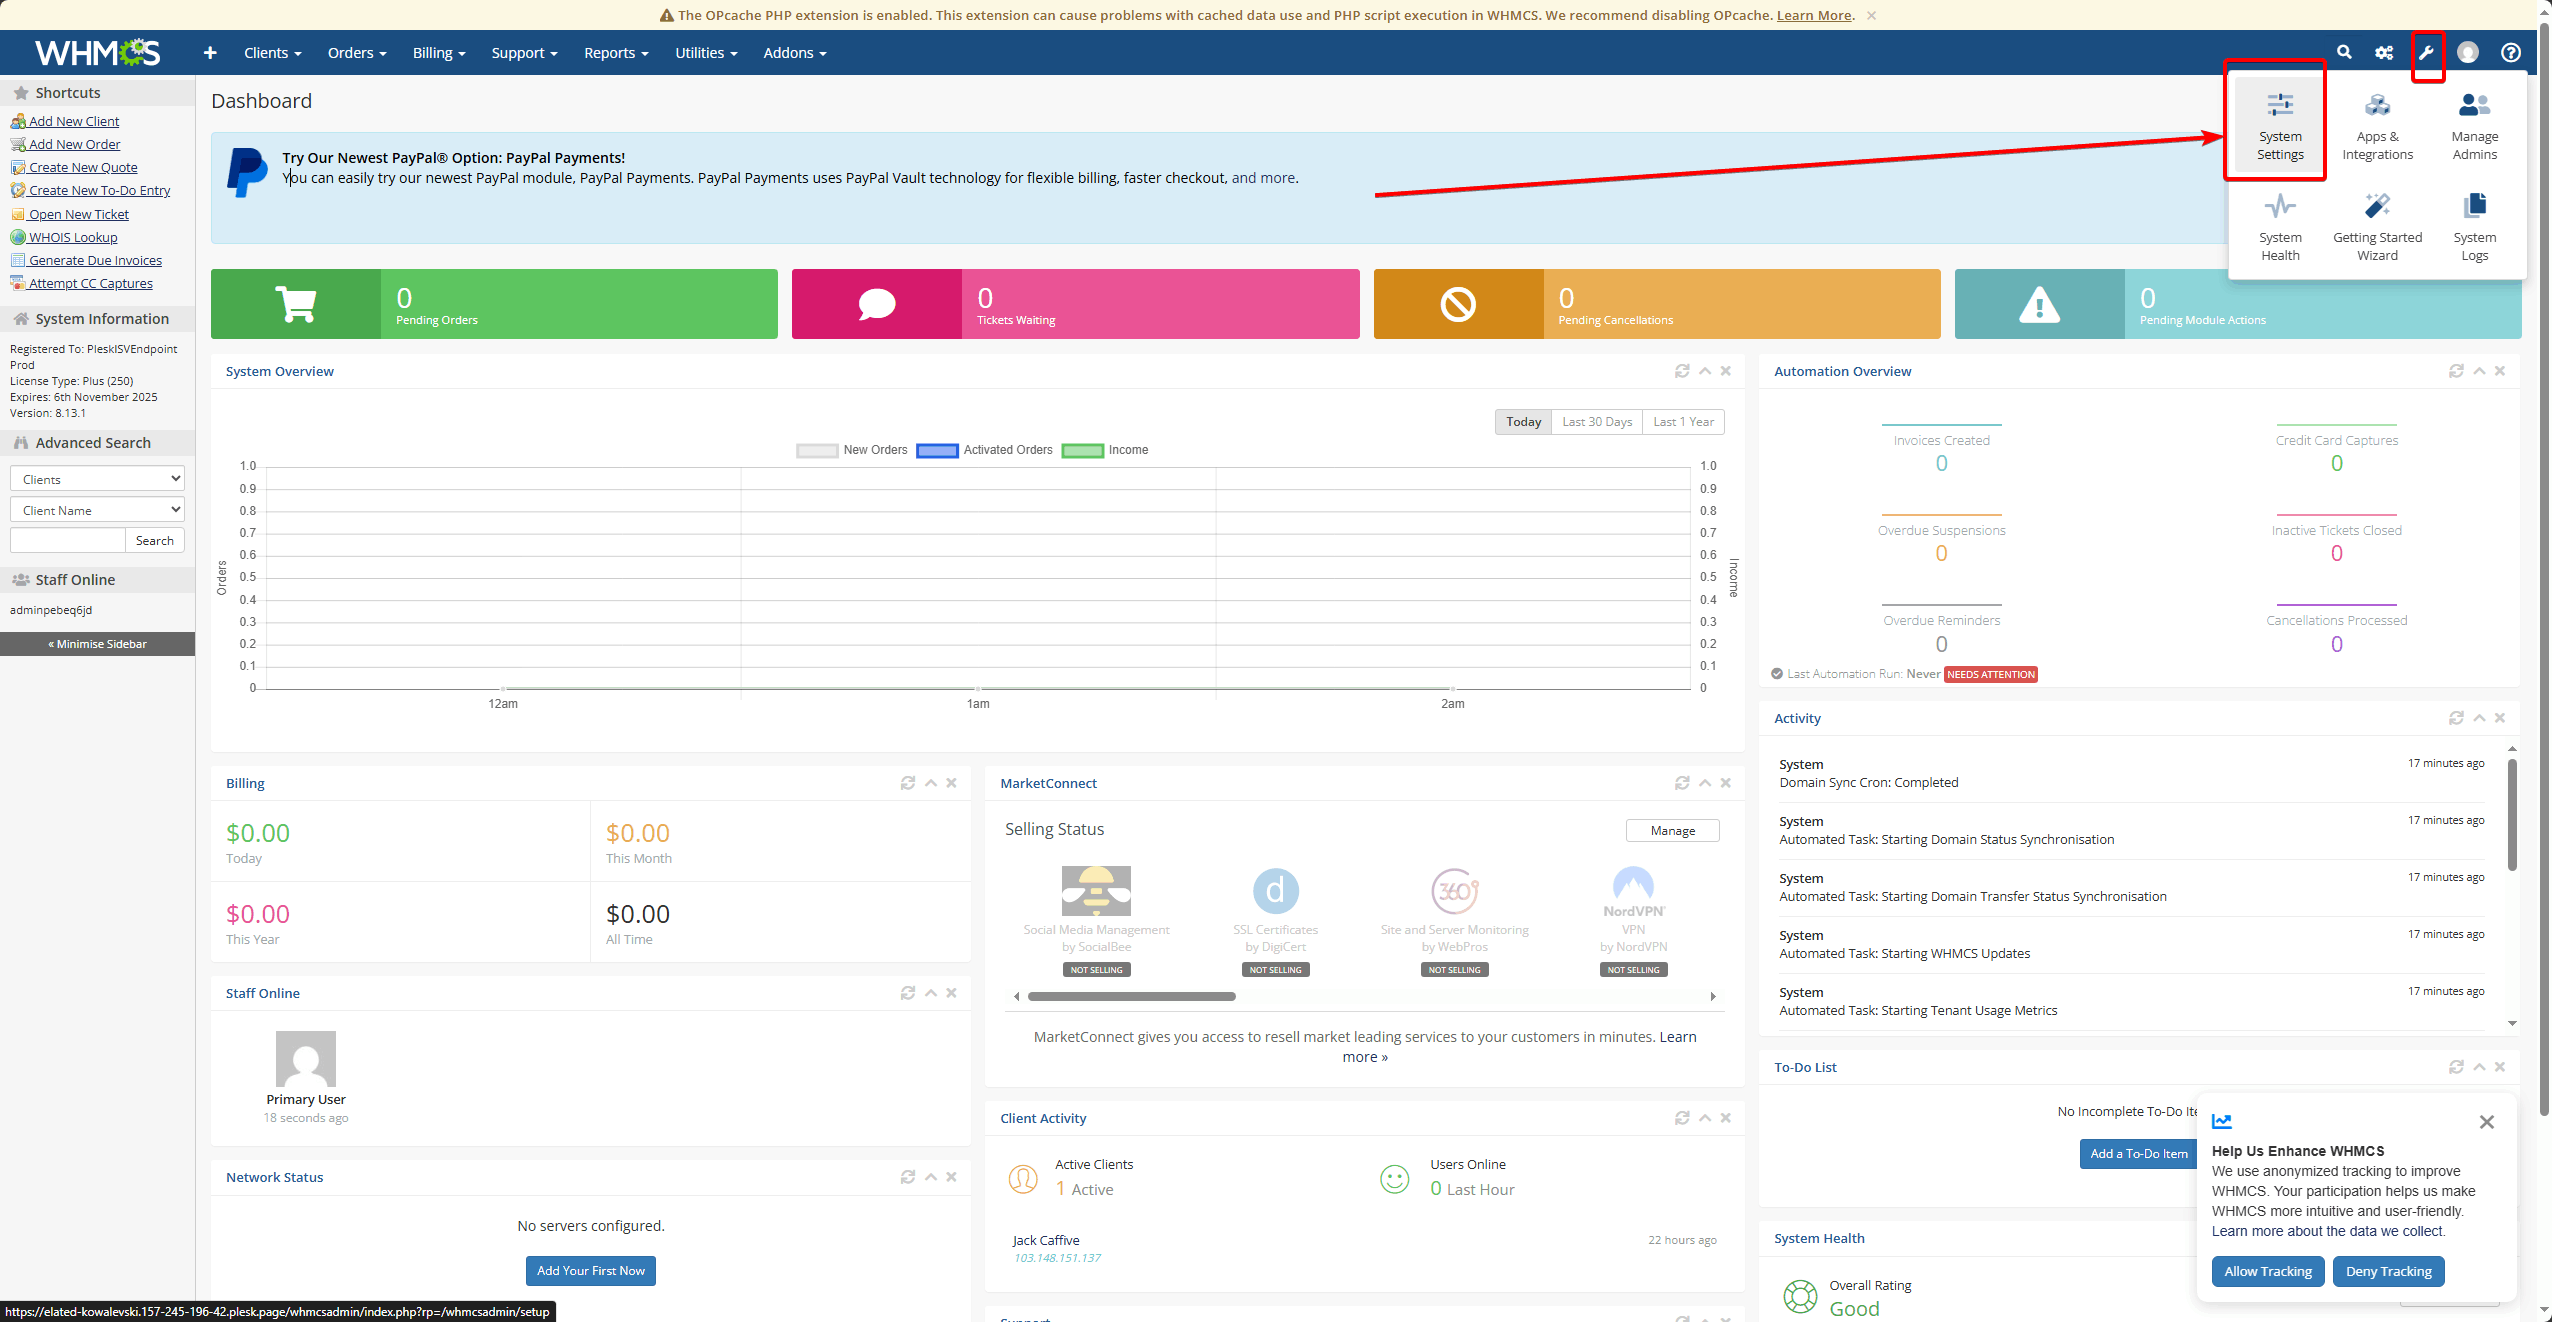Collapse the System Overview panel
This screenshot has height=1322, width=2552.
point(1705,371)
